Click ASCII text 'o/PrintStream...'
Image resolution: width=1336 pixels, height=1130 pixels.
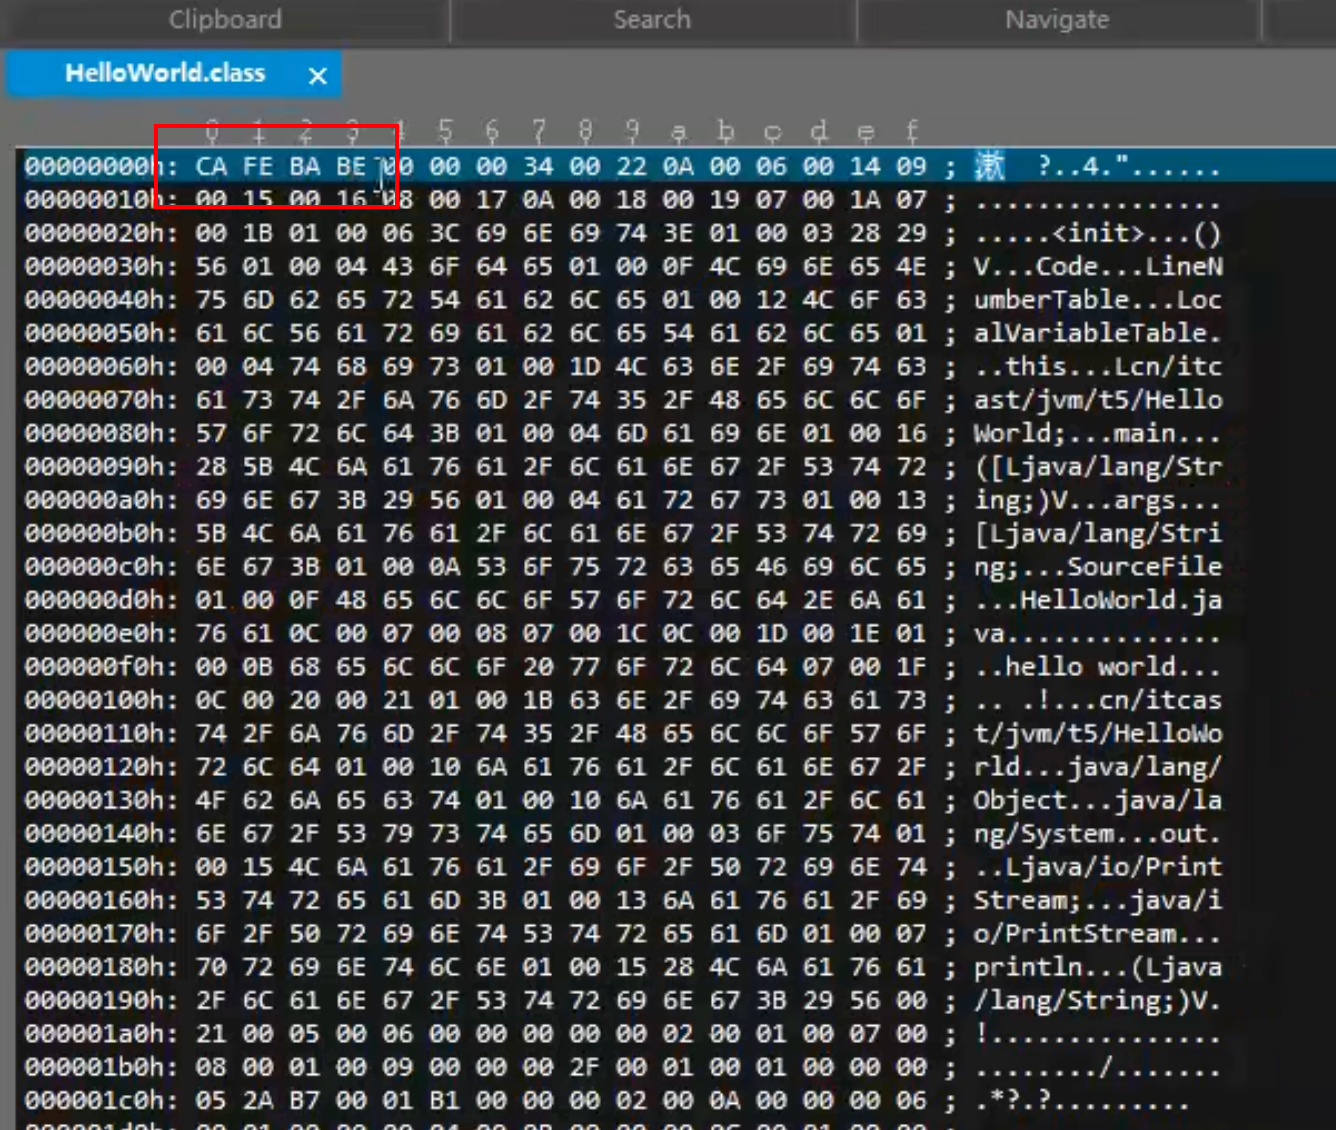(x=1098, y=934)
